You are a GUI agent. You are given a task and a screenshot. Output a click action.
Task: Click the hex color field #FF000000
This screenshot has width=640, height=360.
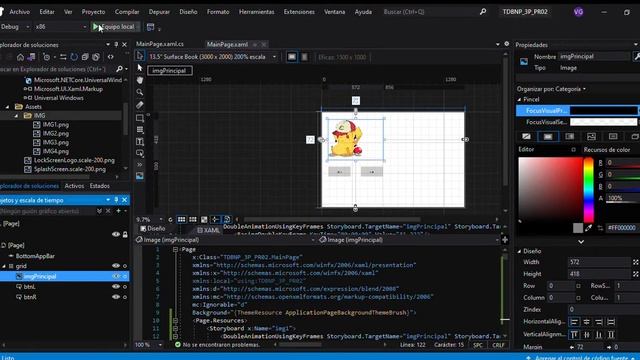[622, 228]
